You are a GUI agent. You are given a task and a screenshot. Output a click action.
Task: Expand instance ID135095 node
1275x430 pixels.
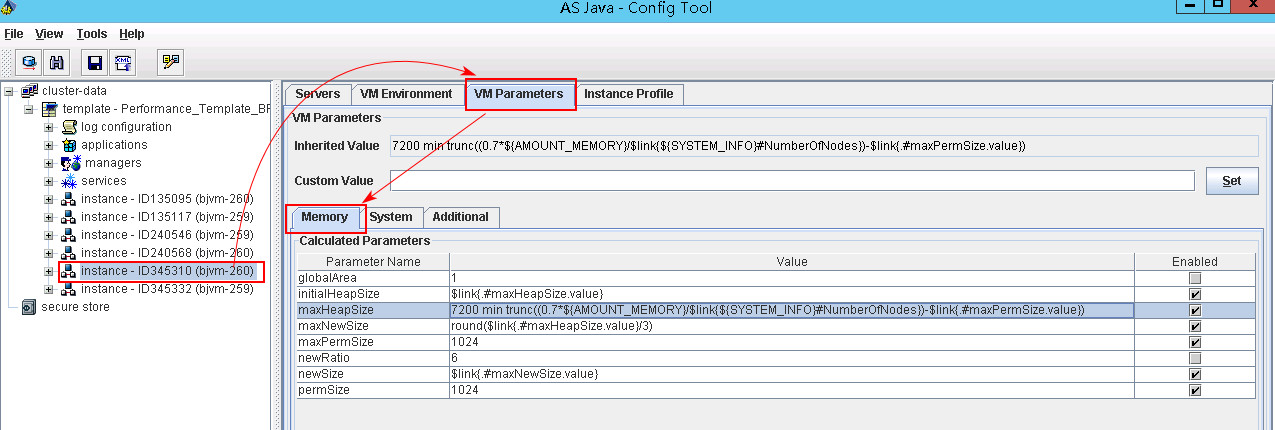(x=49, y=199)
